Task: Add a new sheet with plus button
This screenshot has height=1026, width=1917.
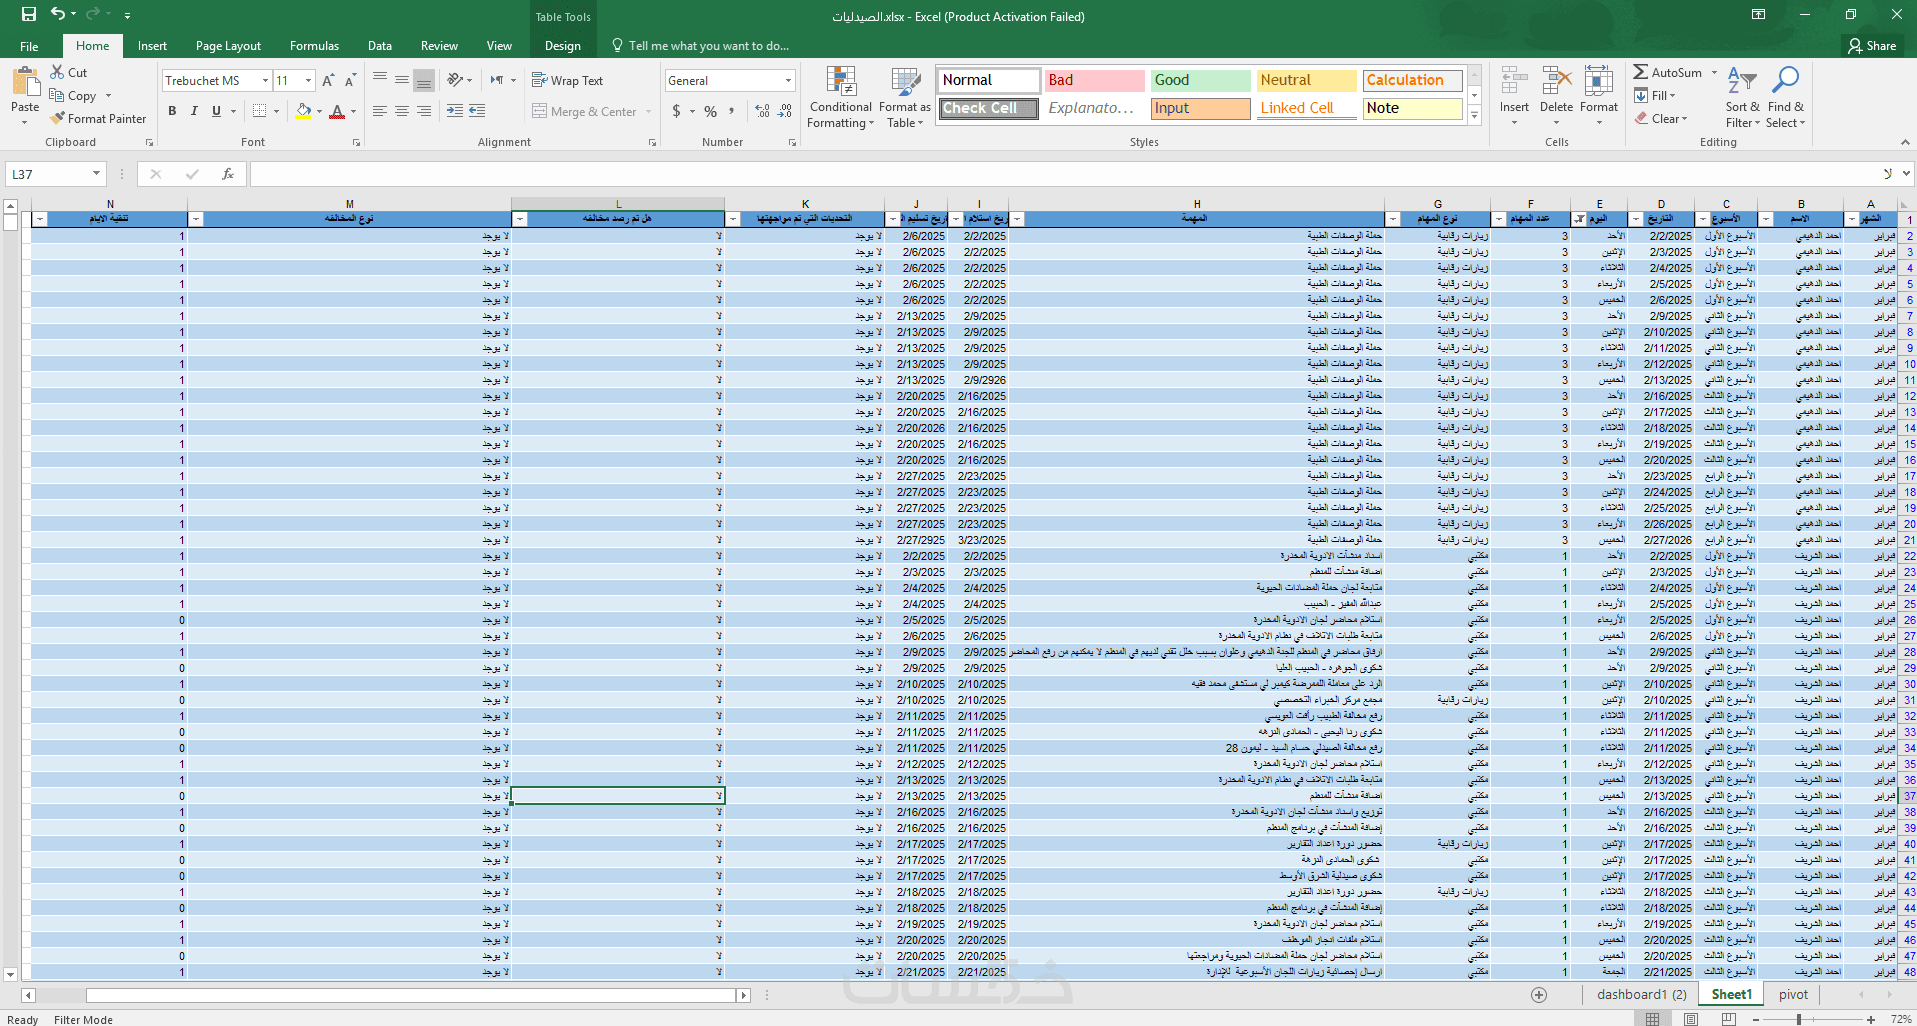Action: coord(1539,995)
